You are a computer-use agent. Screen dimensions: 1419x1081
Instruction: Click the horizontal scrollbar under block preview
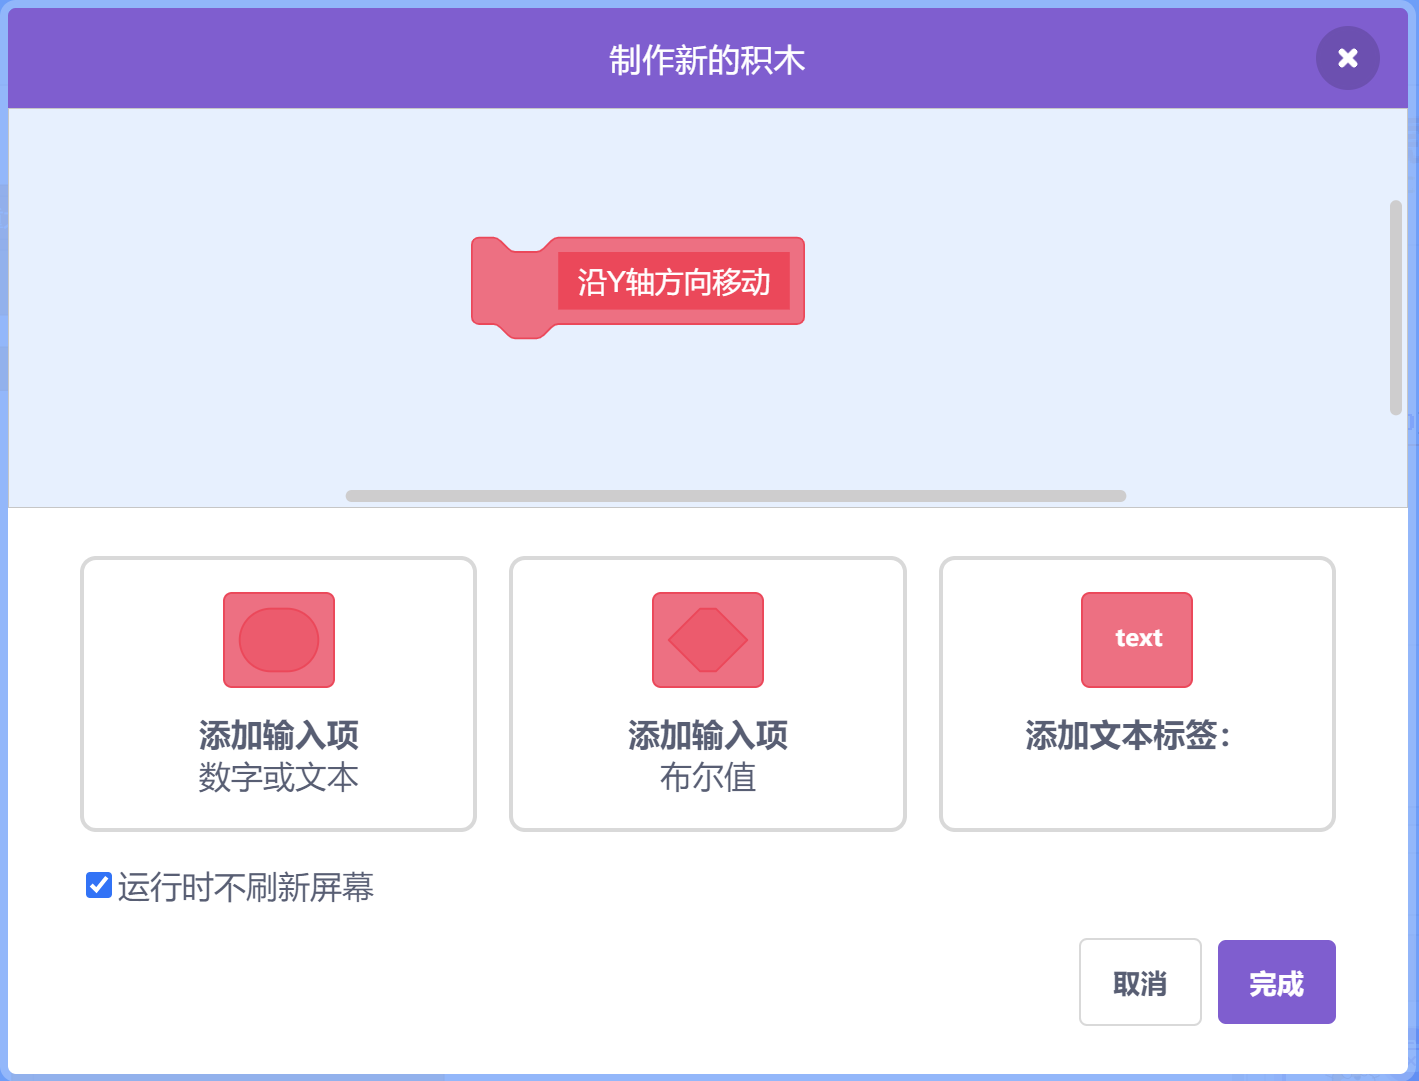[x=735, y=496]
